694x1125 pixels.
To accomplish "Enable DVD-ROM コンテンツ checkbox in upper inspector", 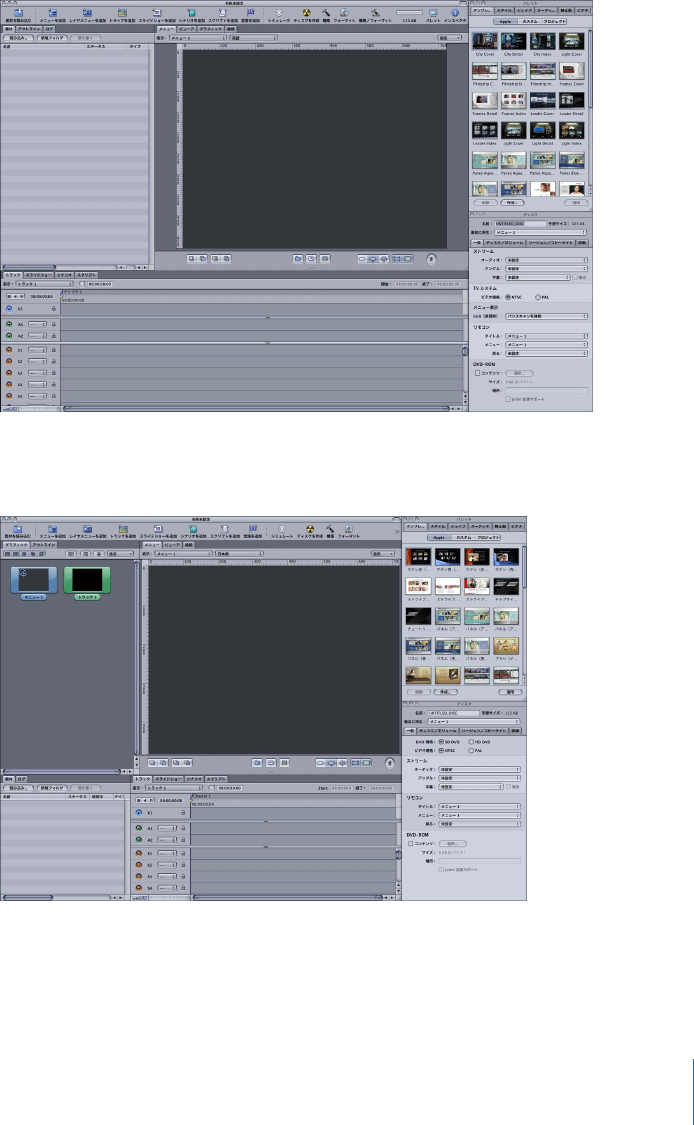I will tap(477, 373).
